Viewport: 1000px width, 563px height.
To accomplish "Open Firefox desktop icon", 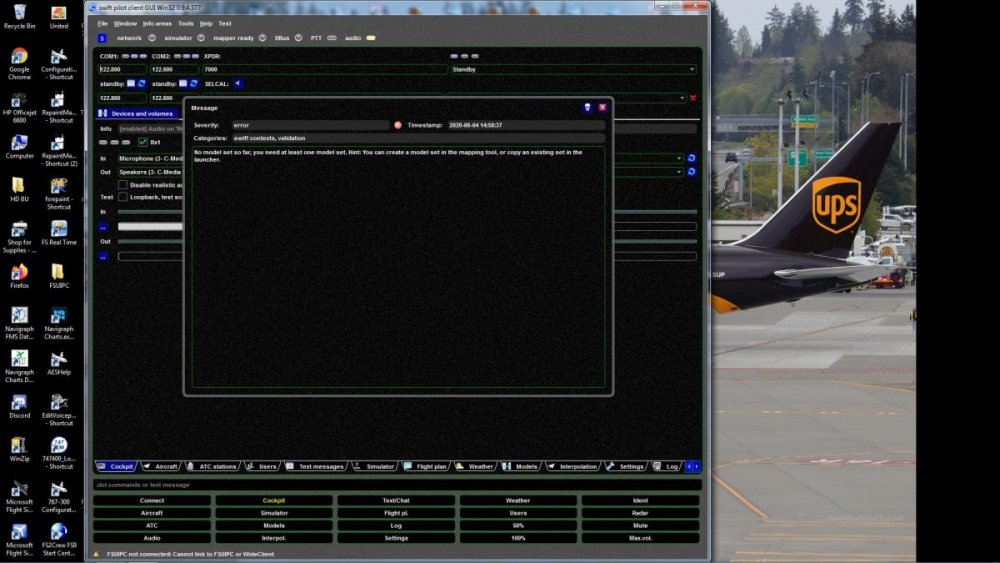I will [19, 276].
